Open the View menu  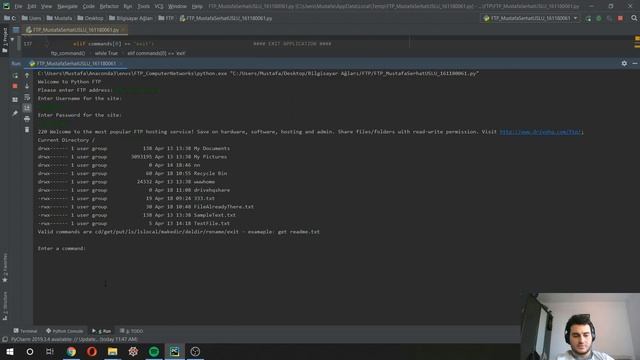[x=47, y=7]
